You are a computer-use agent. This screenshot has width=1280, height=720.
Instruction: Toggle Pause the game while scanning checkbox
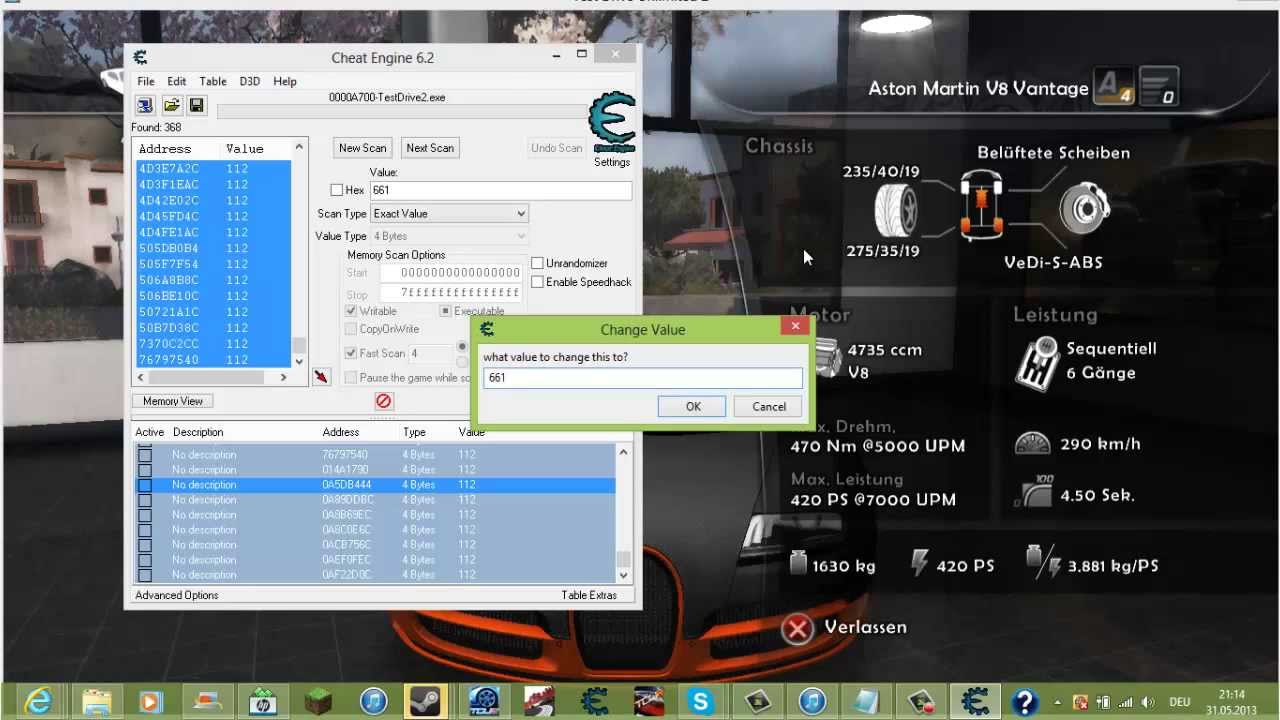click(351, 378)
